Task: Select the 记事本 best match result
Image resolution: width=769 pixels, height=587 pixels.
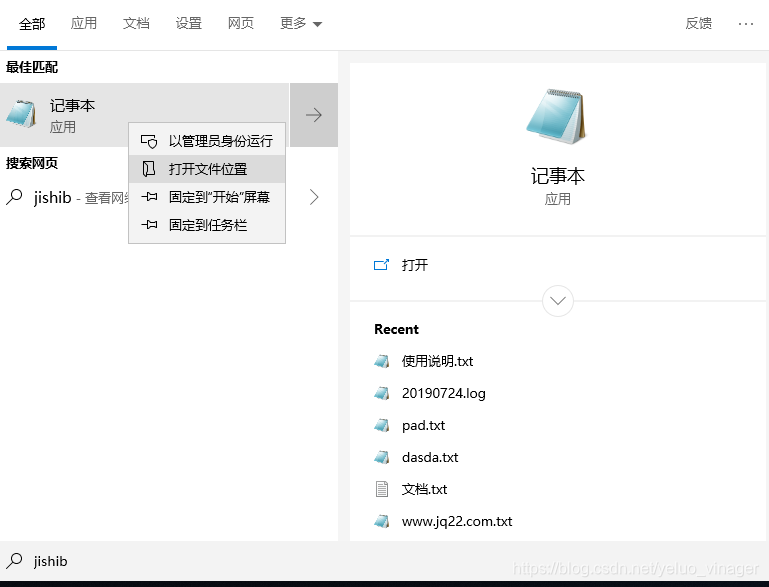Action: (145, 115)
